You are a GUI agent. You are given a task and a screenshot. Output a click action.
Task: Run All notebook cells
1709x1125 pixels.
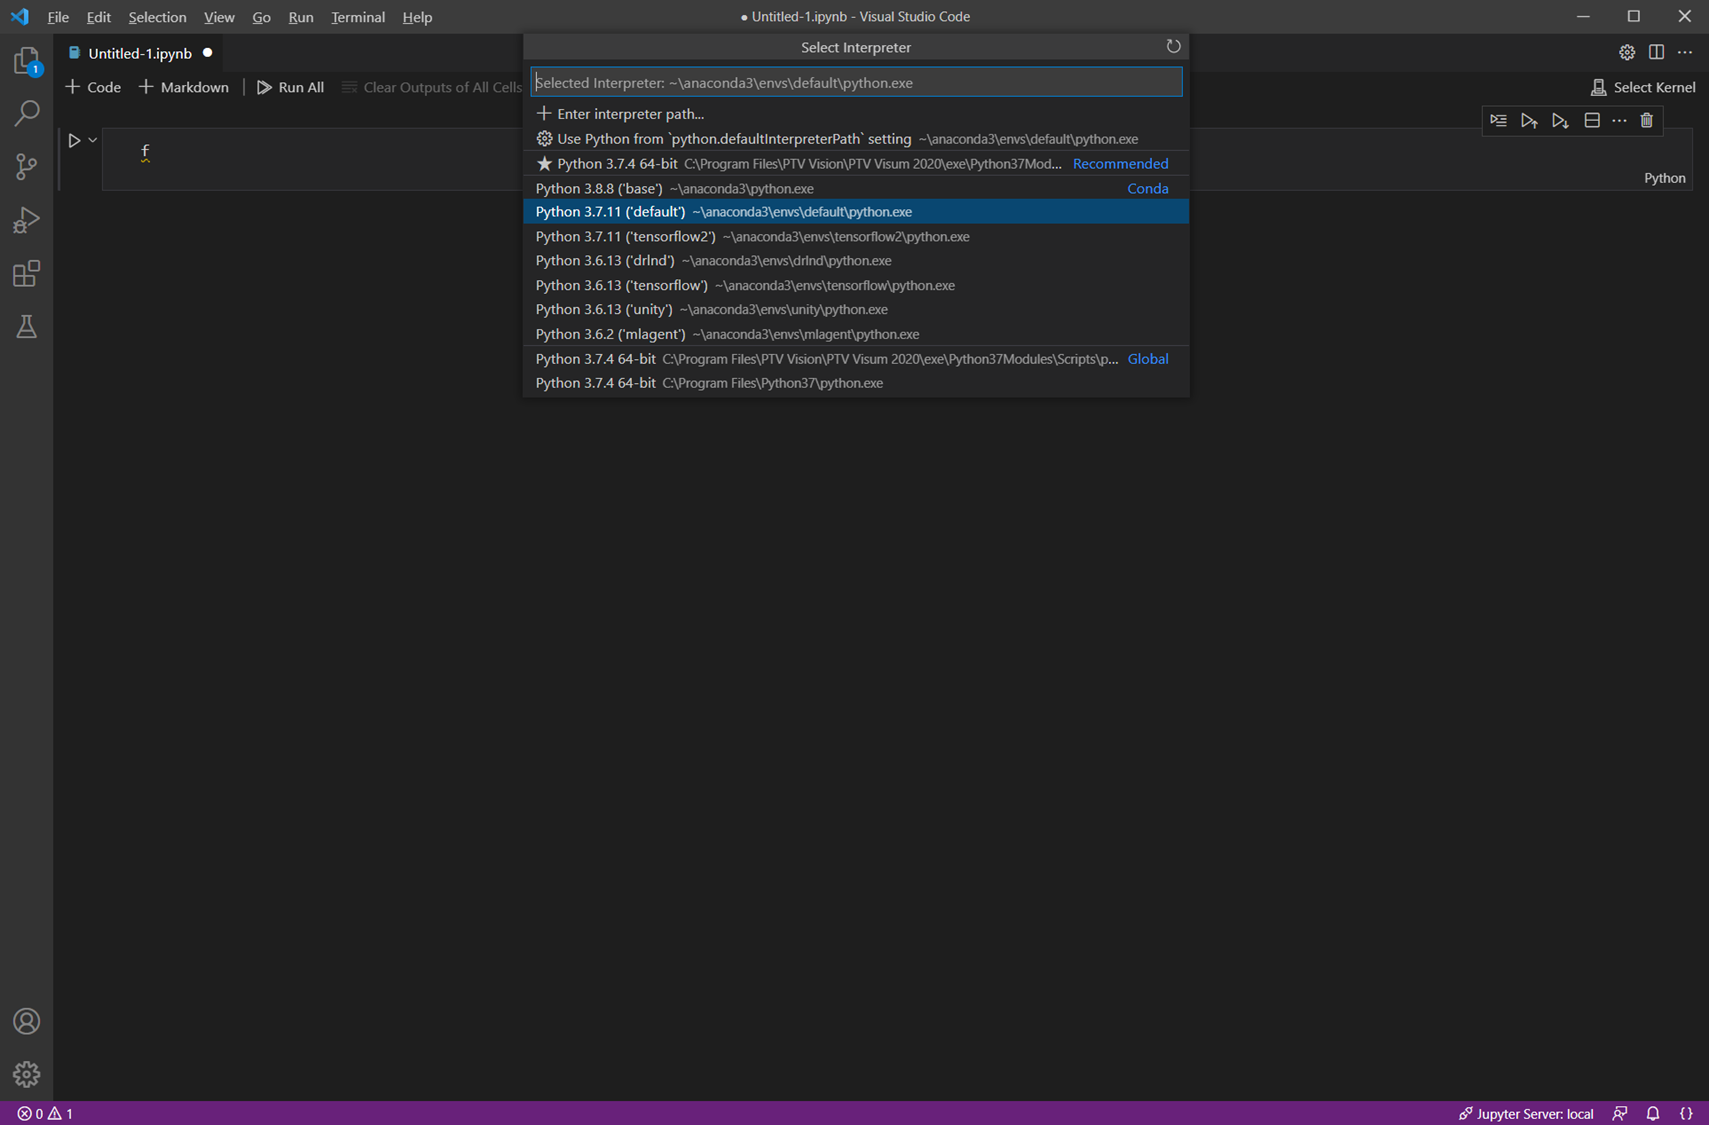[x=290, y=87]
